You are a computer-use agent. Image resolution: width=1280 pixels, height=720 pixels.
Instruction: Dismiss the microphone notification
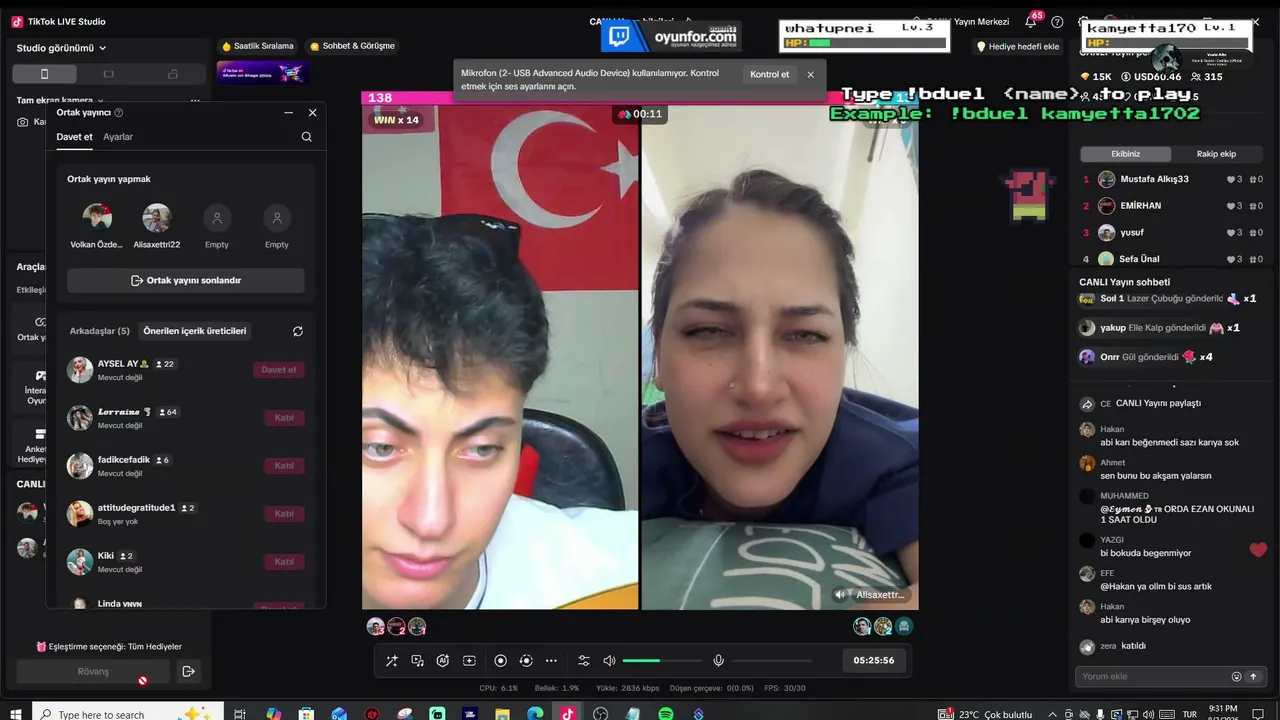pos(810,74)
